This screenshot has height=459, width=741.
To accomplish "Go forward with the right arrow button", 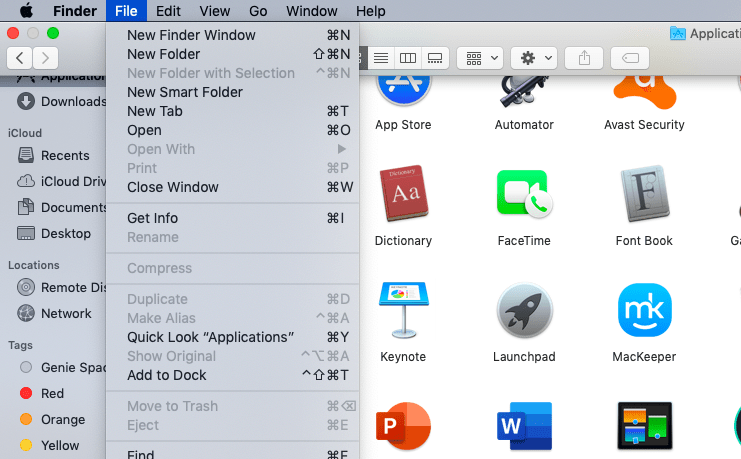I will pos(45,58).
